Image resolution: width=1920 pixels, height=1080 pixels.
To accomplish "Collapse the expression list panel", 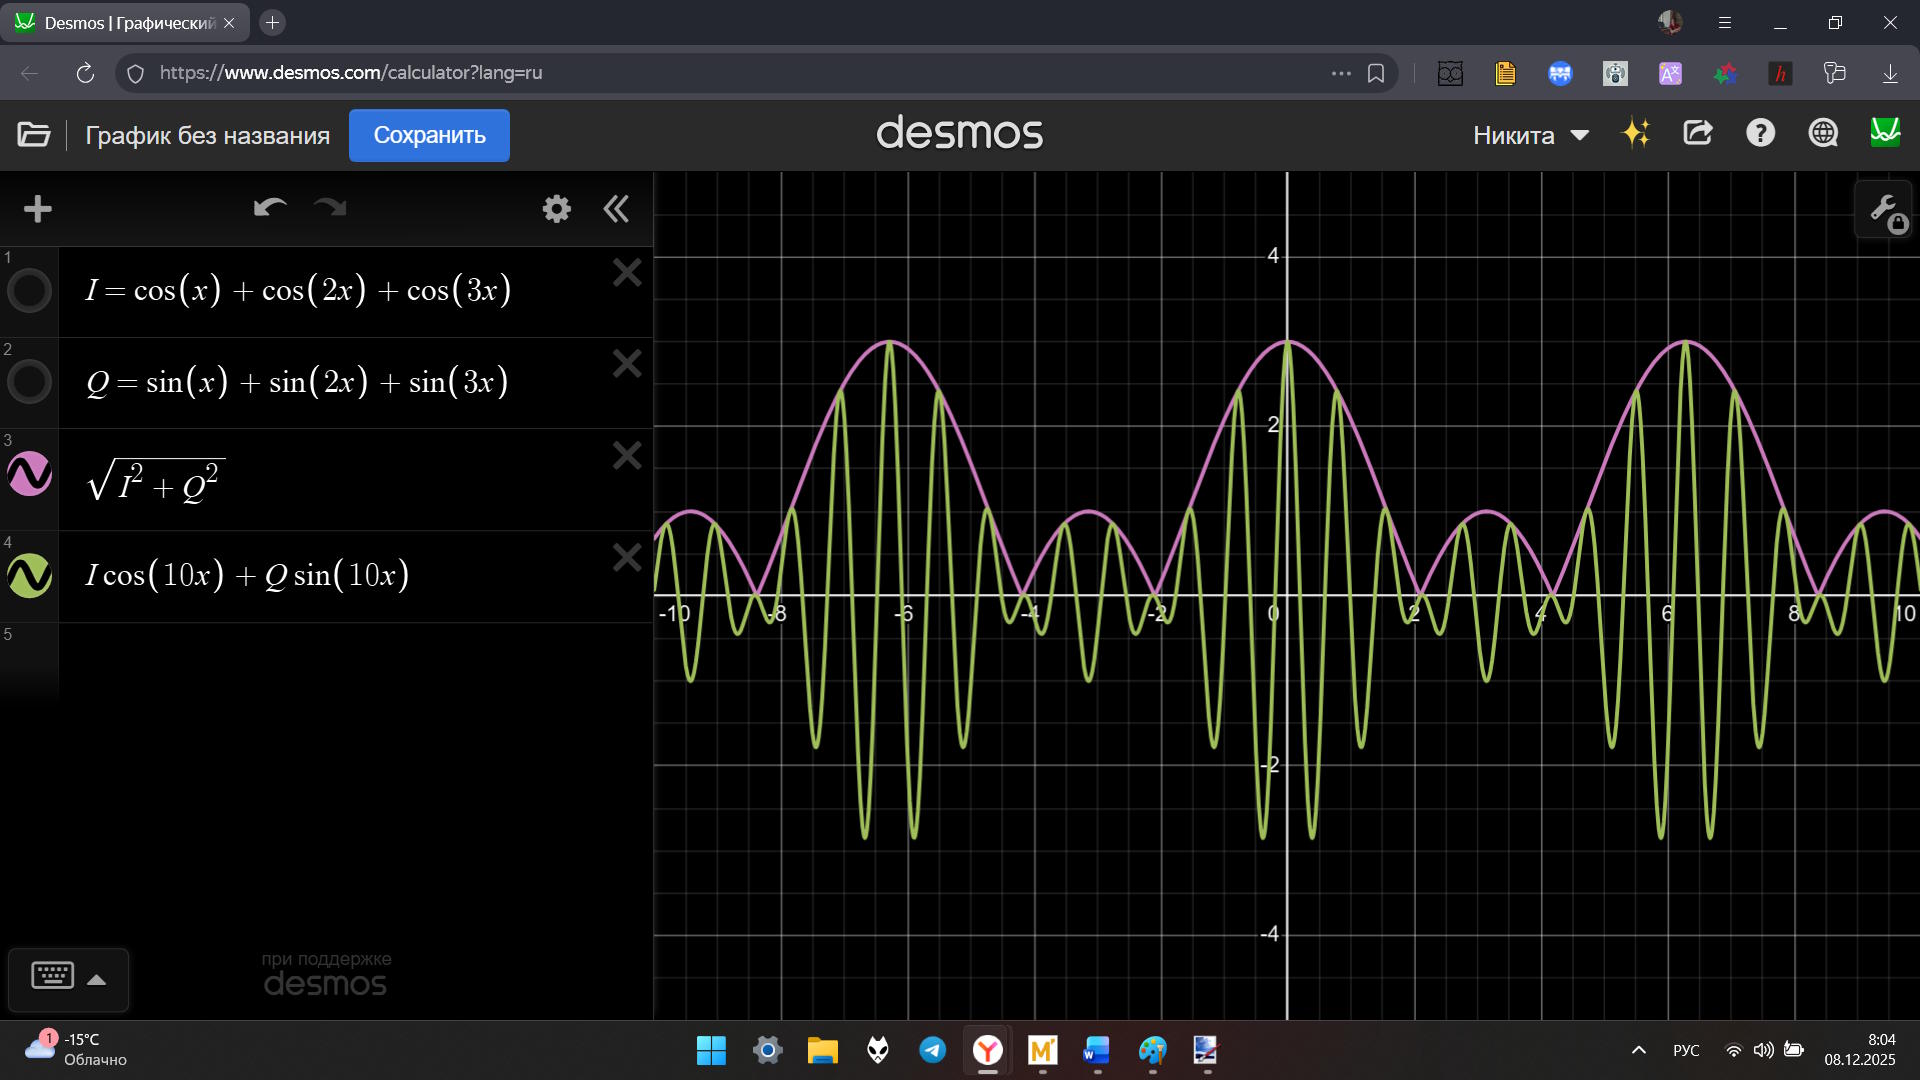I will 616,209.
